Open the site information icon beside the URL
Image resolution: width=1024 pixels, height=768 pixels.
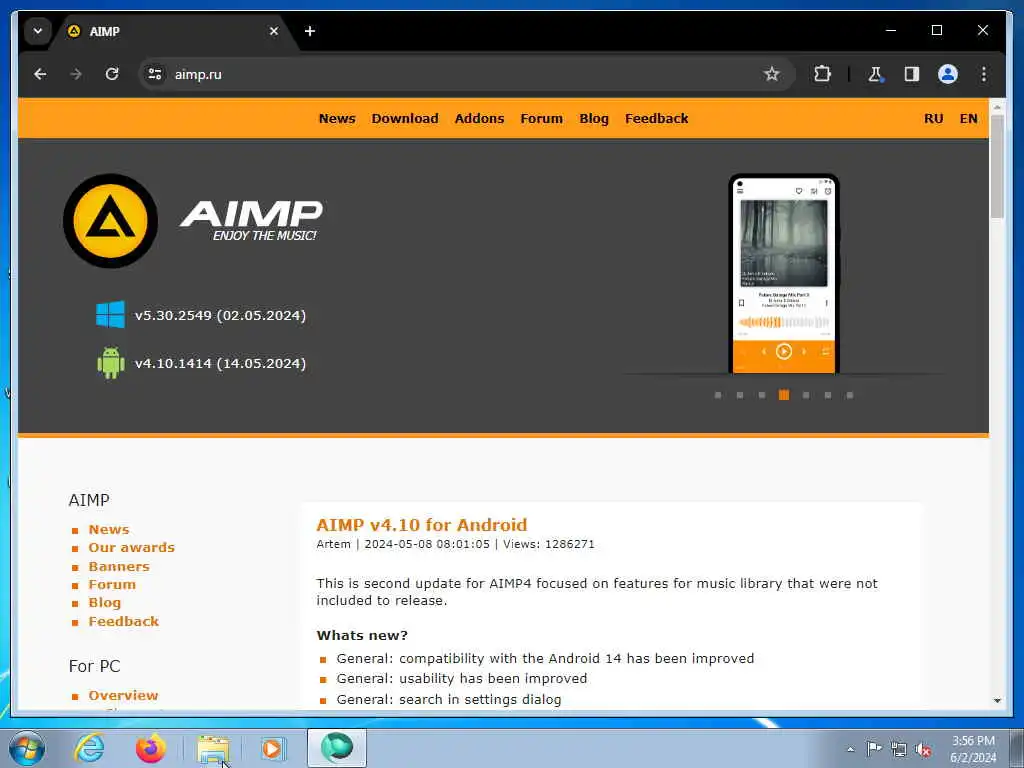155,74
